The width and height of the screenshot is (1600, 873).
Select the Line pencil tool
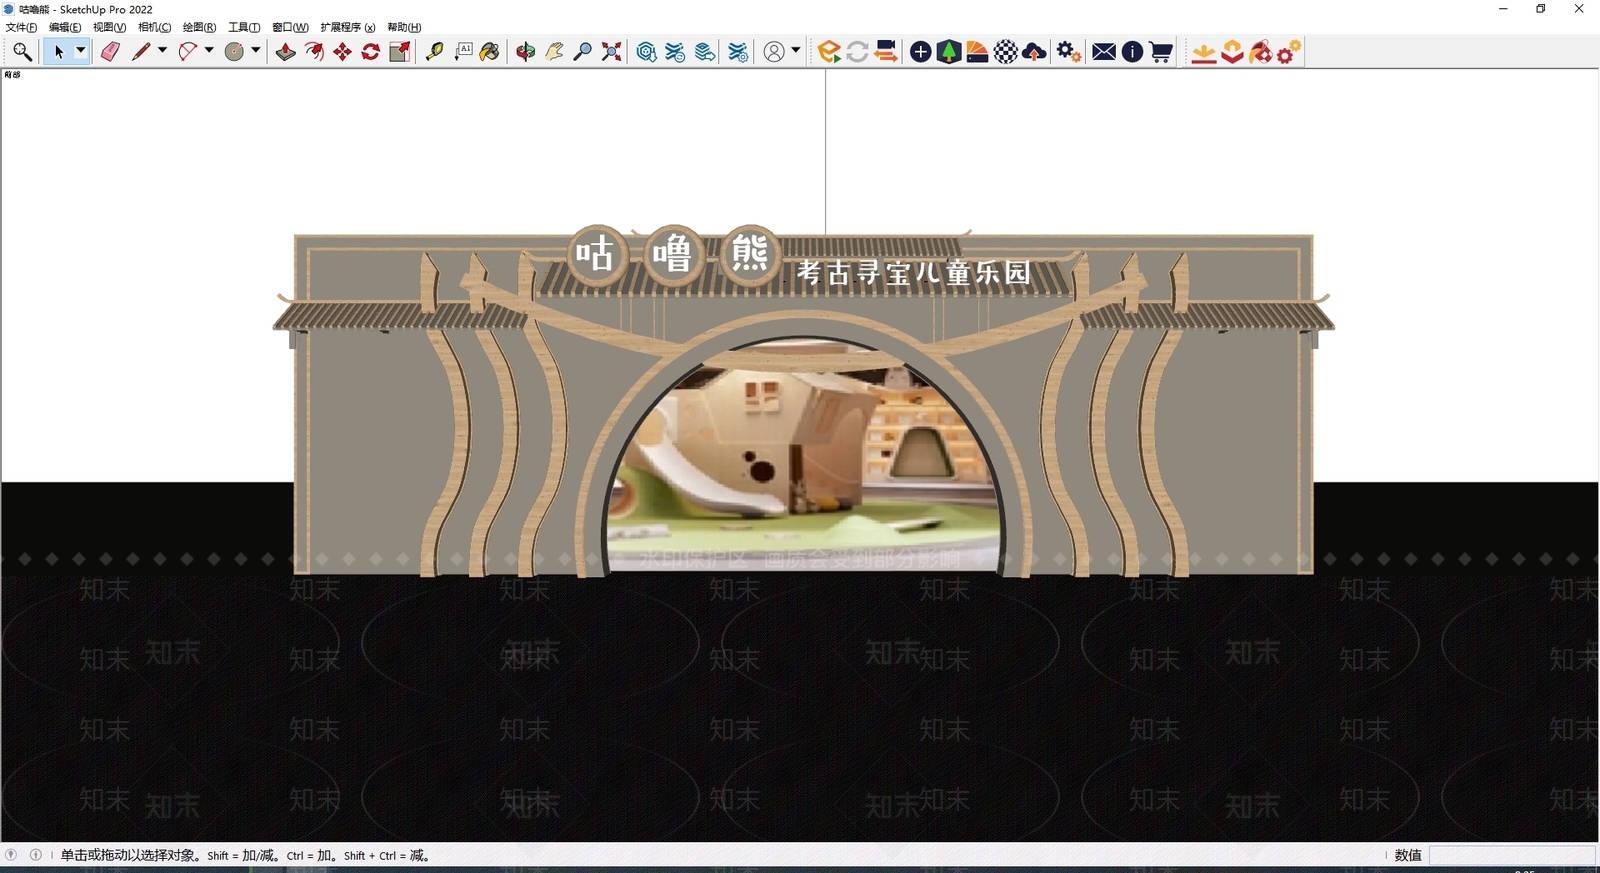141,52
